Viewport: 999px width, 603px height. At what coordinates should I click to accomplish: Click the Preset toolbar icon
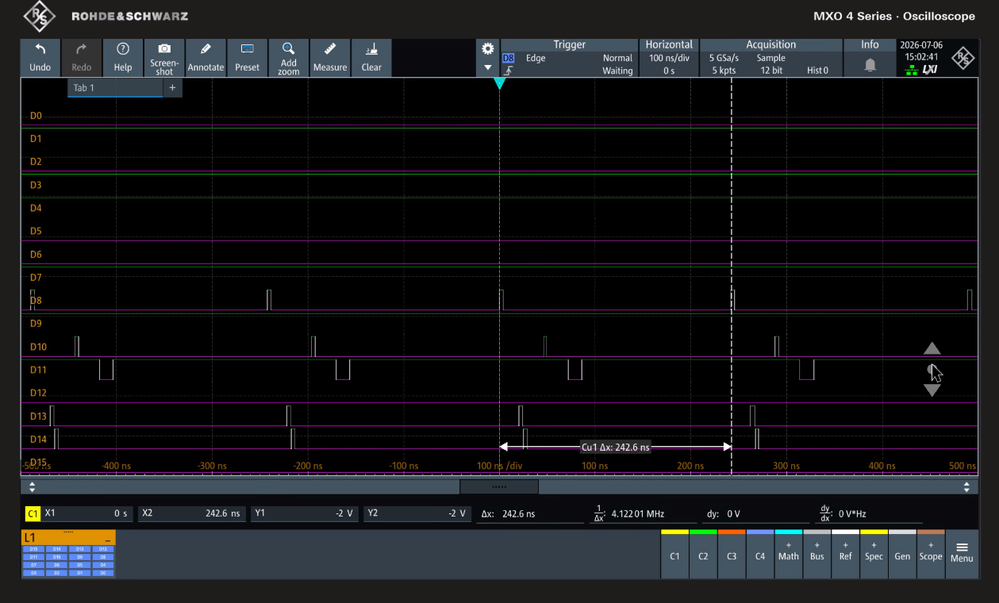click(247, 57)
